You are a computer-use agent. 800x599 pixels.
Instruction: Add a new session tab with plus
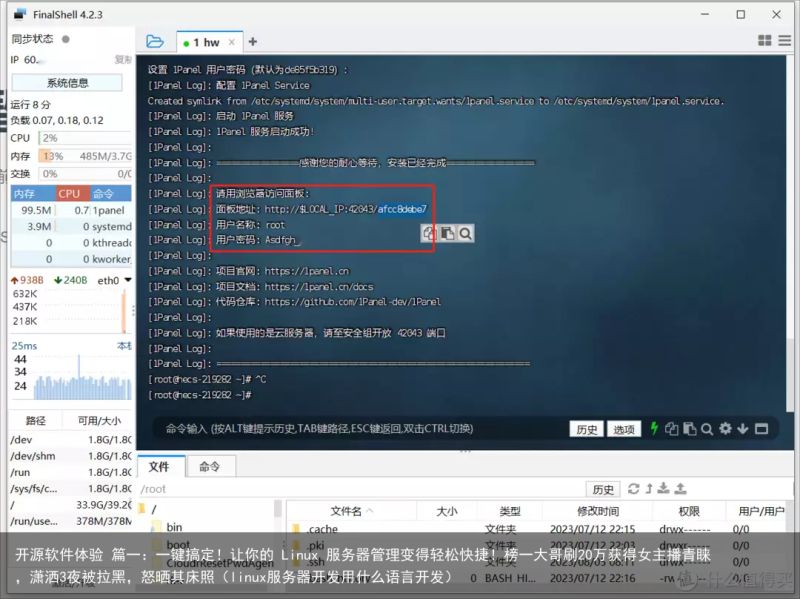253,42
